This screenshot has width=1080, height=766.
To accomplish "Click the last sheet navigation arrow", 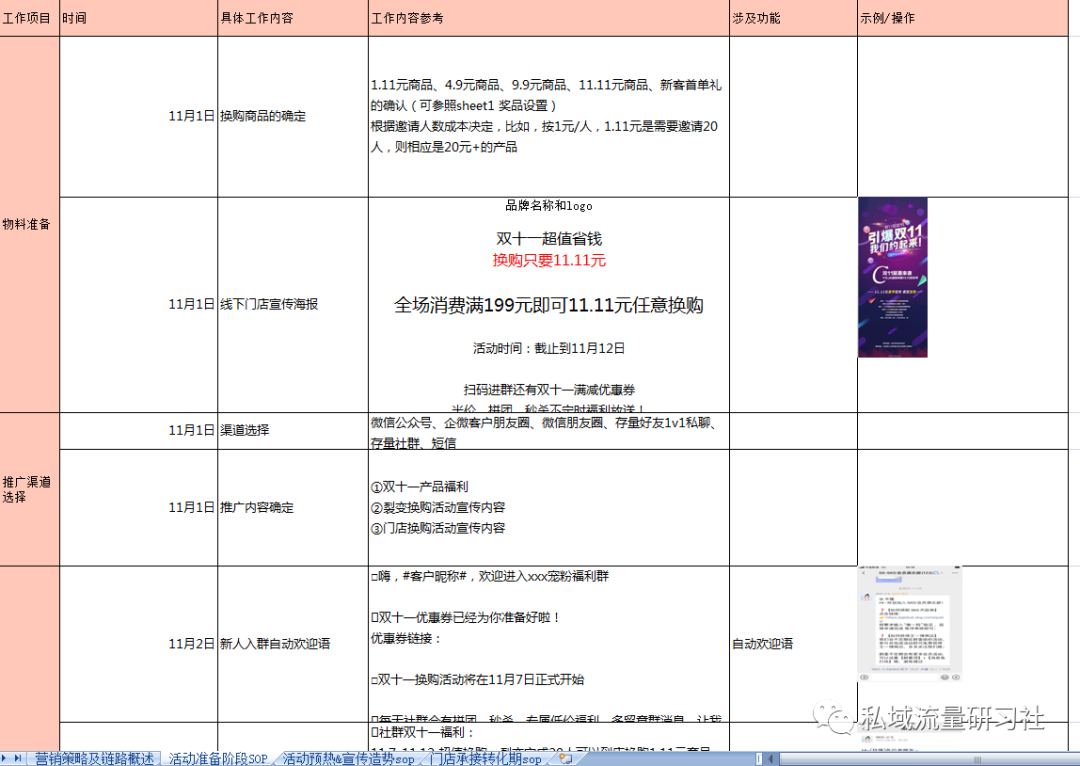I will point(18,758).
